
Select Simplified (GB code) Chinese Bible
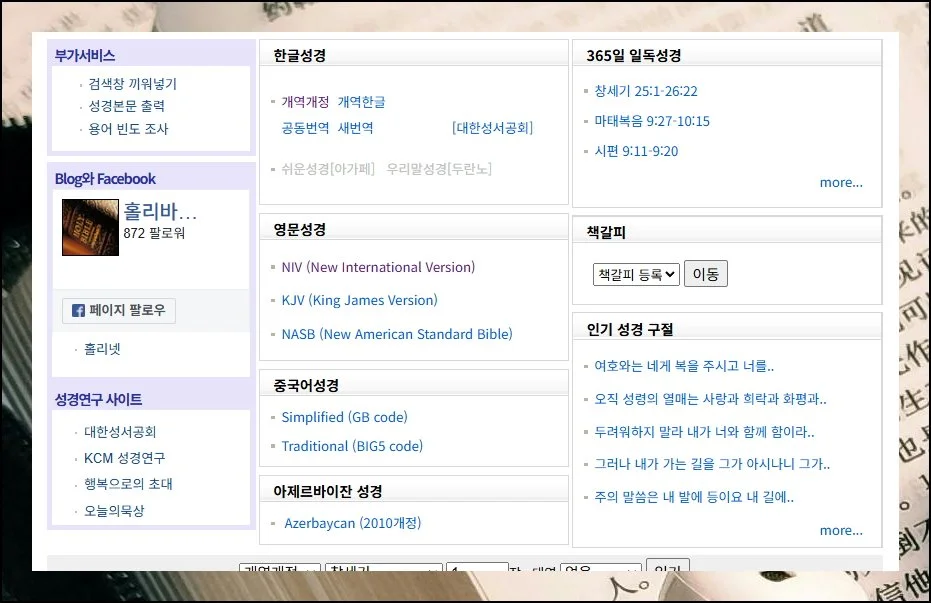(x=344, y=417)
